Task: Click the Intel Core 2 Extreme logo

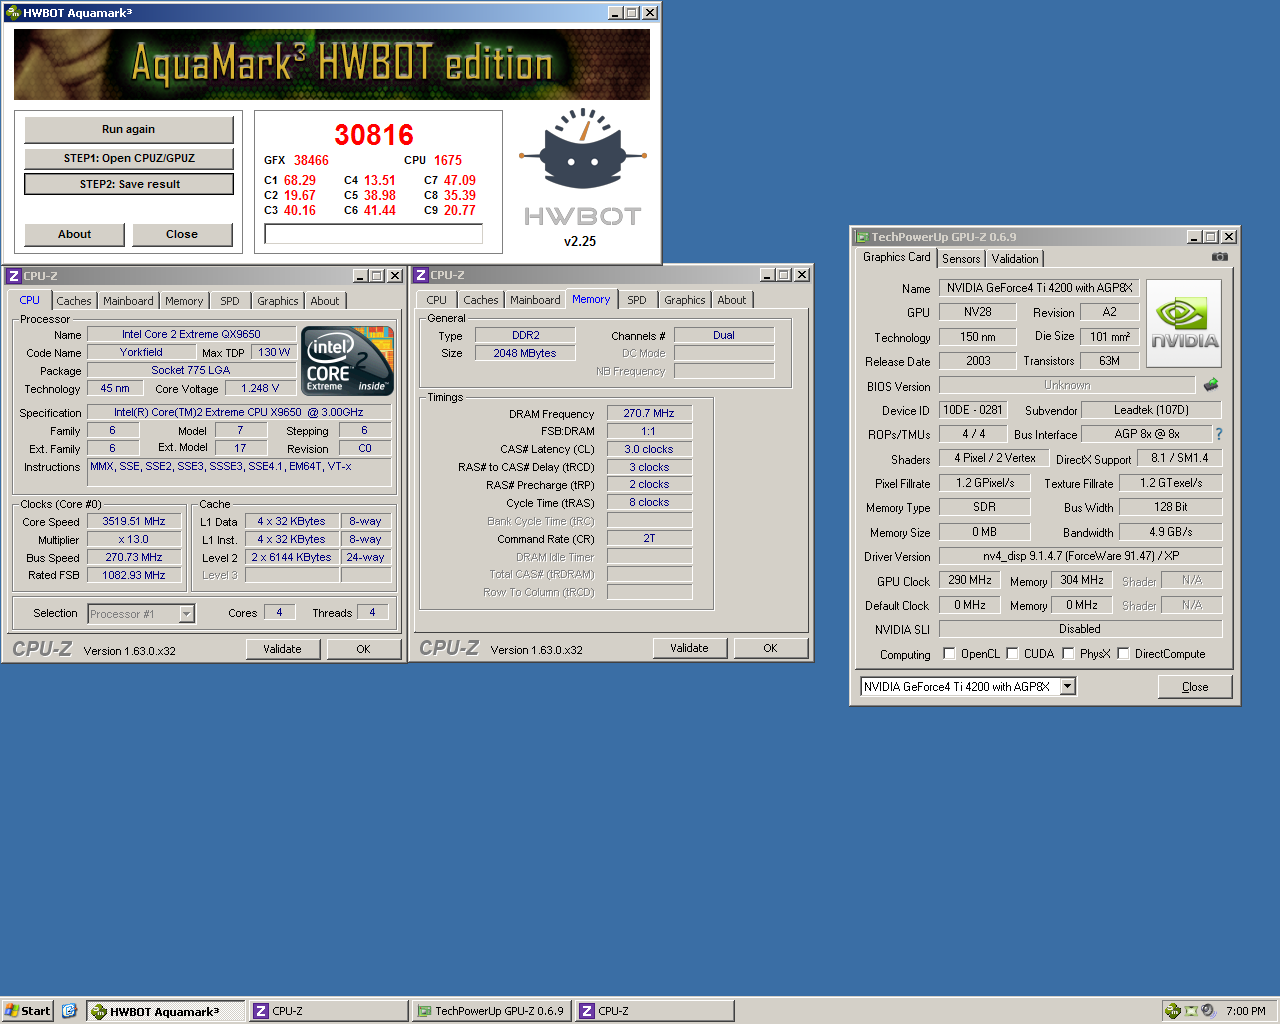Action: [347, 361]
